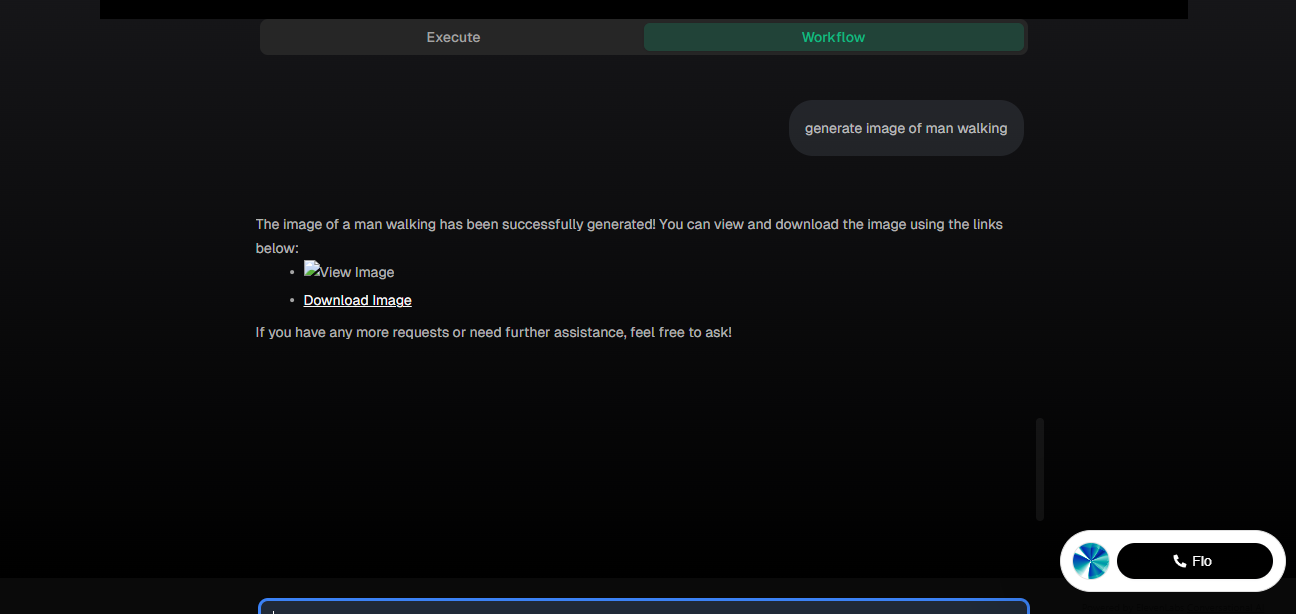Click the 'successfully generated' response paragraph

click(629, 236)
